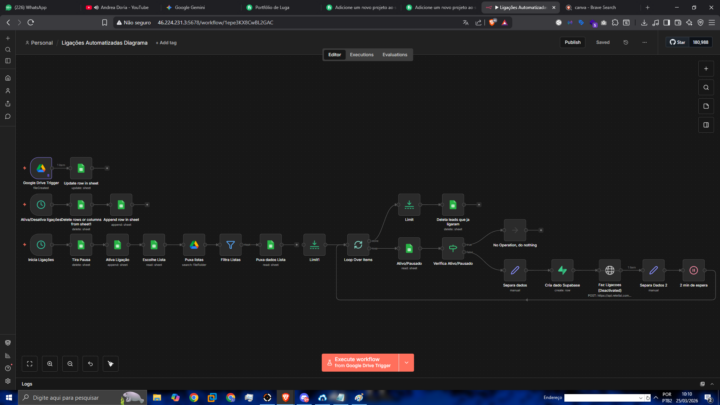Add a node with the plus button
The height and width of the screenshot is (405, 720).
point(706,67)
